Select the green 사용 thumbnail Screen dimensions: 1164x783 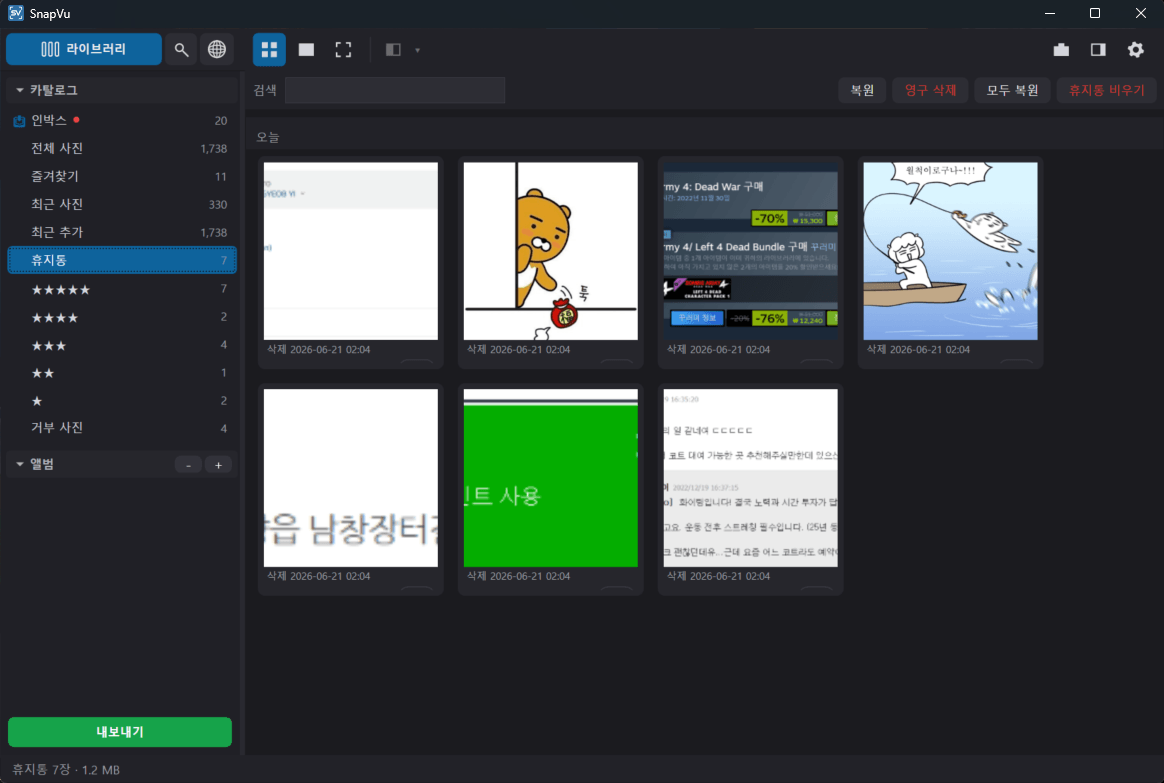pos(550,478)
